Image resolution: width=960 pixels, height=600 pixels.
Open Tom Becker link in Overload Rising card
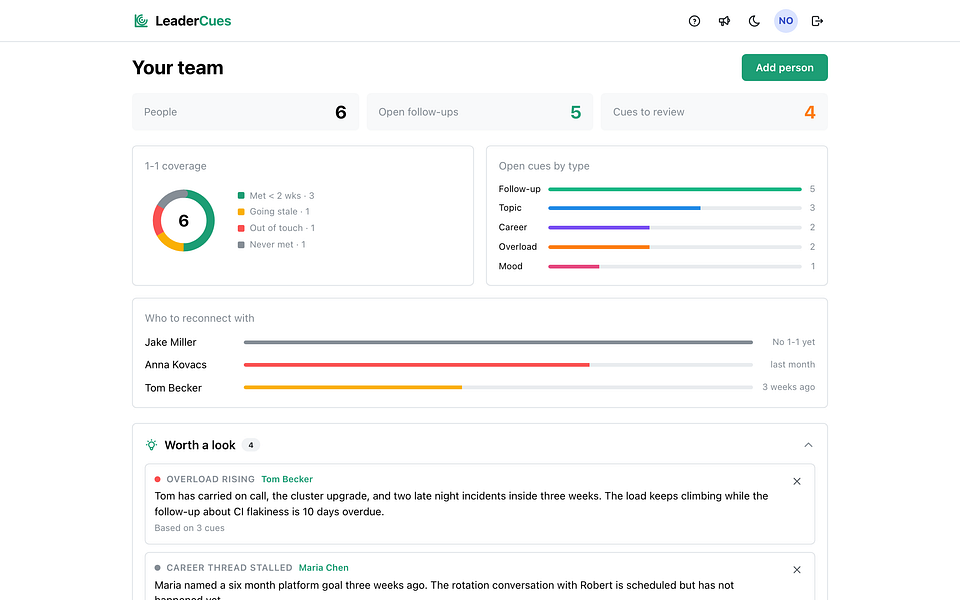(287, 479)
